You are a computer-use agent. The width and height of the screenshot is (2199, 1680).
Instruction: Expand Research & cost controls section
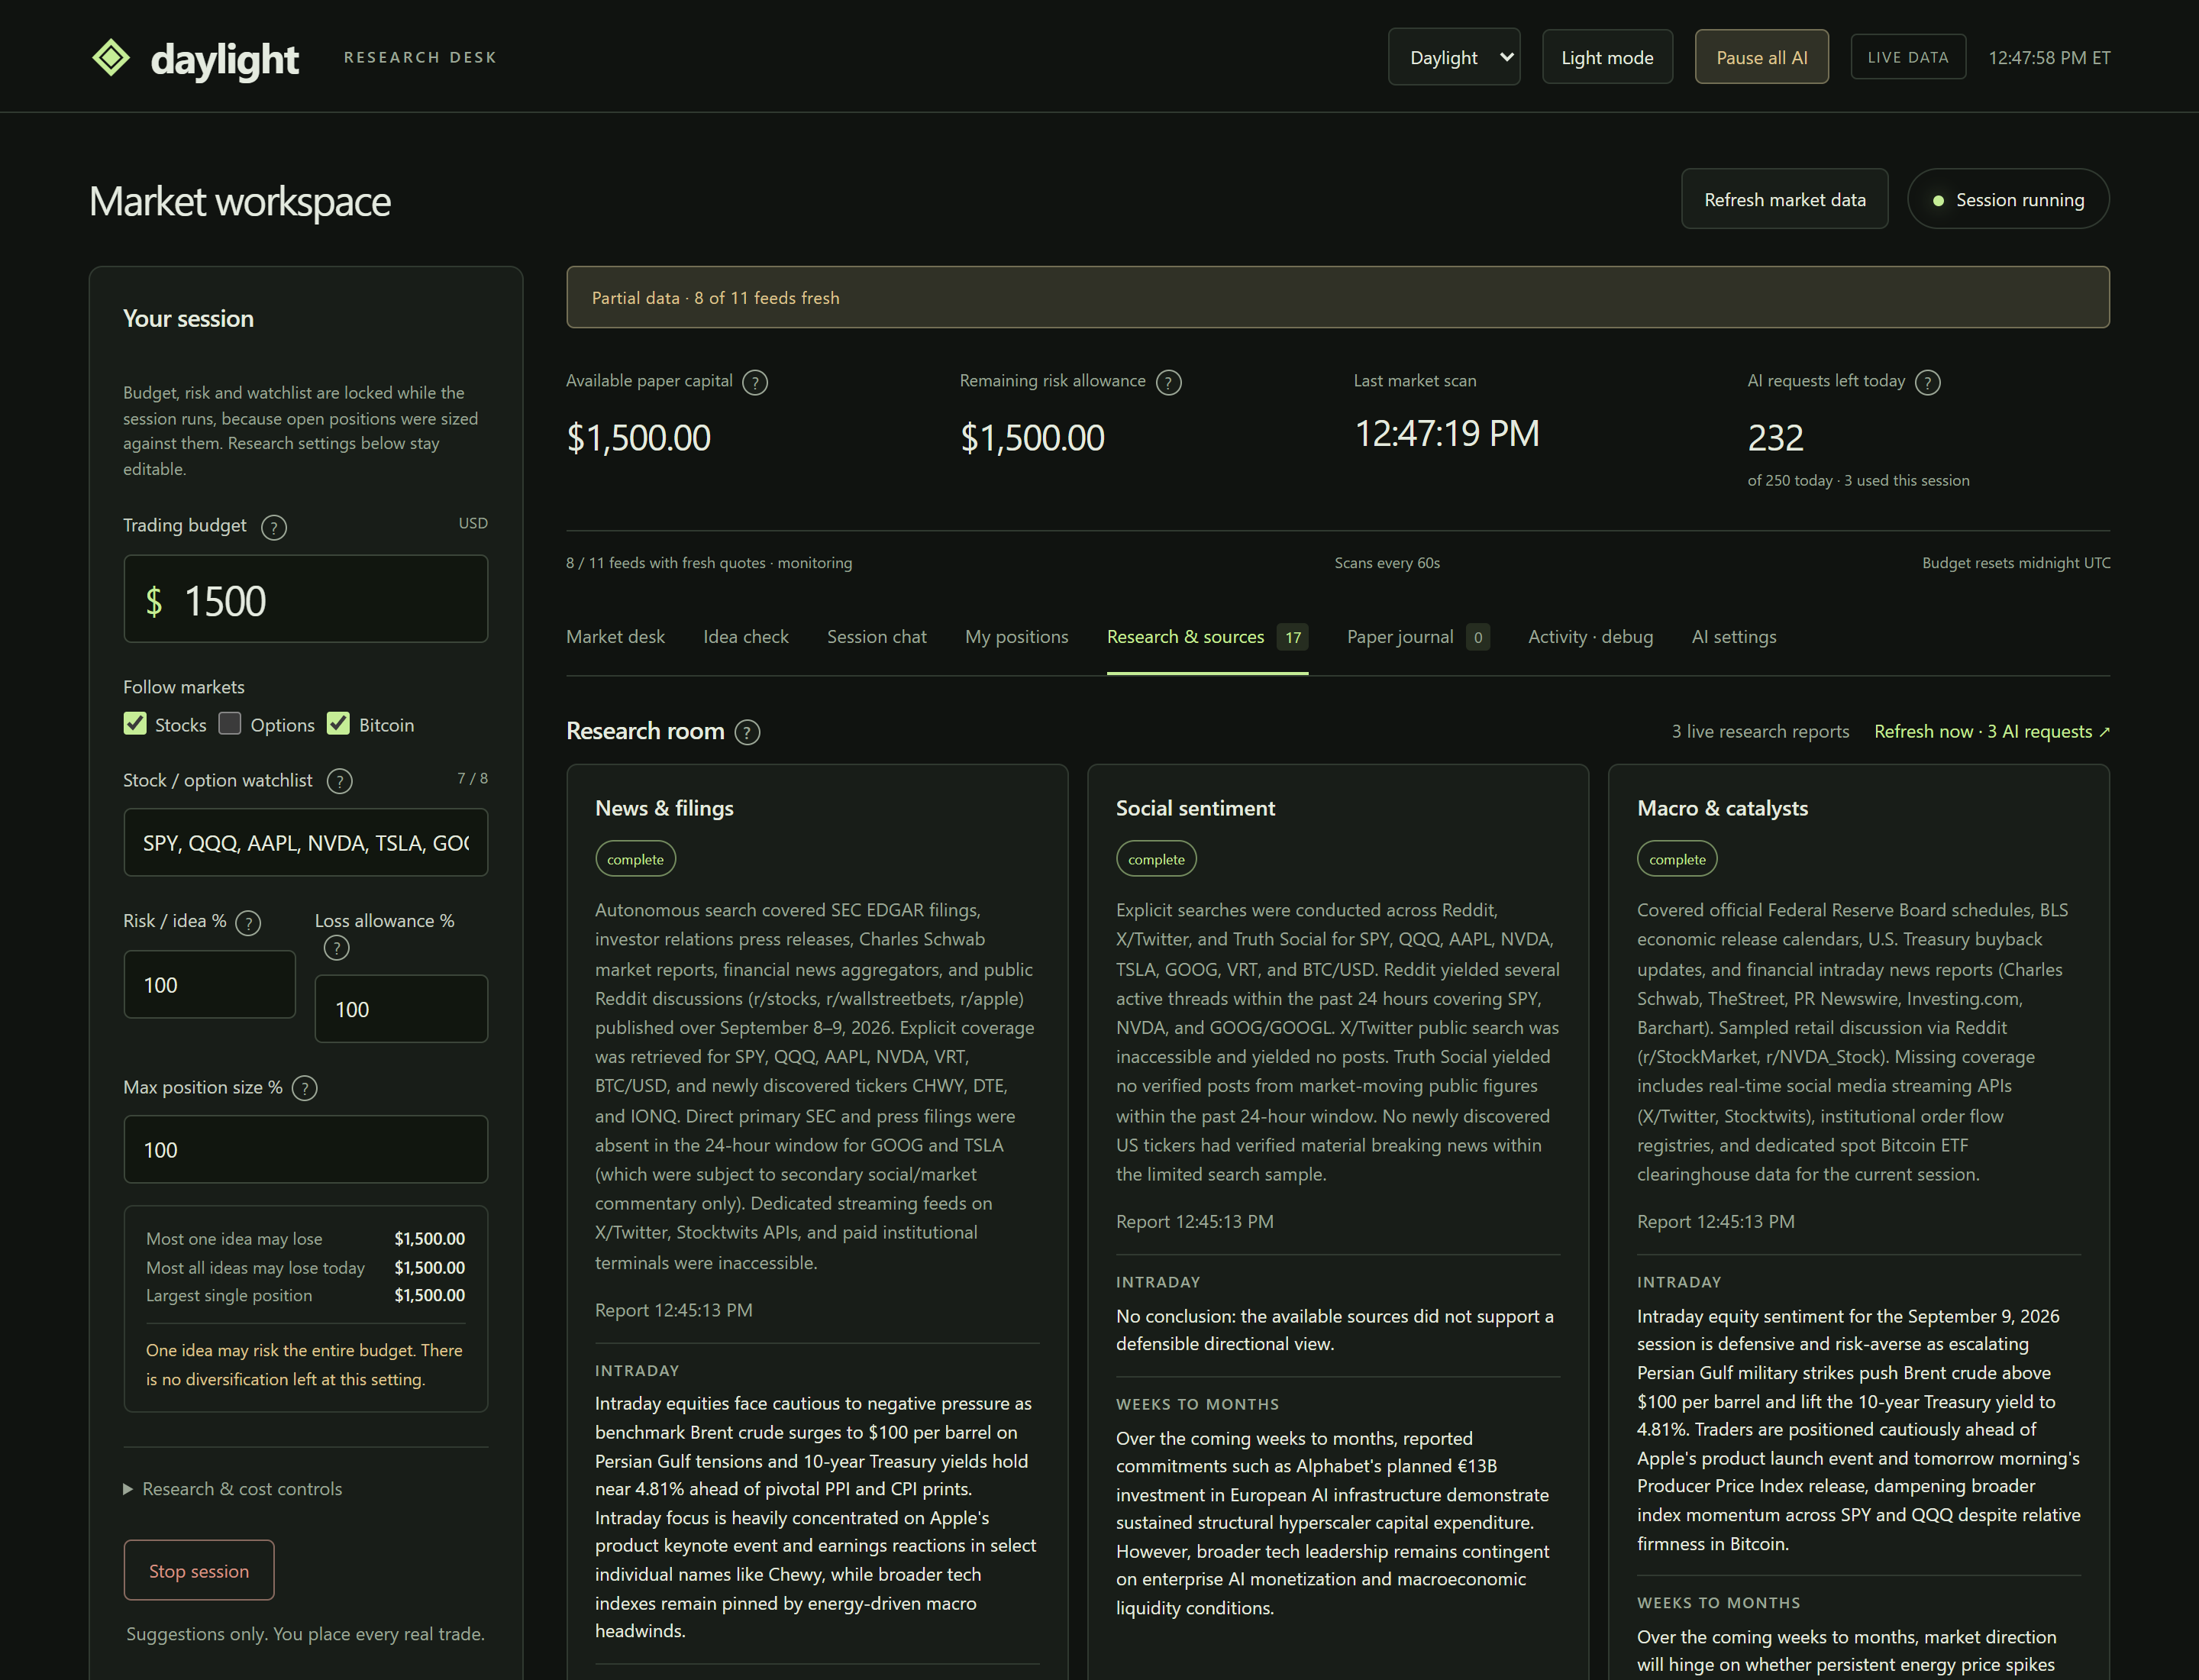click(232, 1488)
